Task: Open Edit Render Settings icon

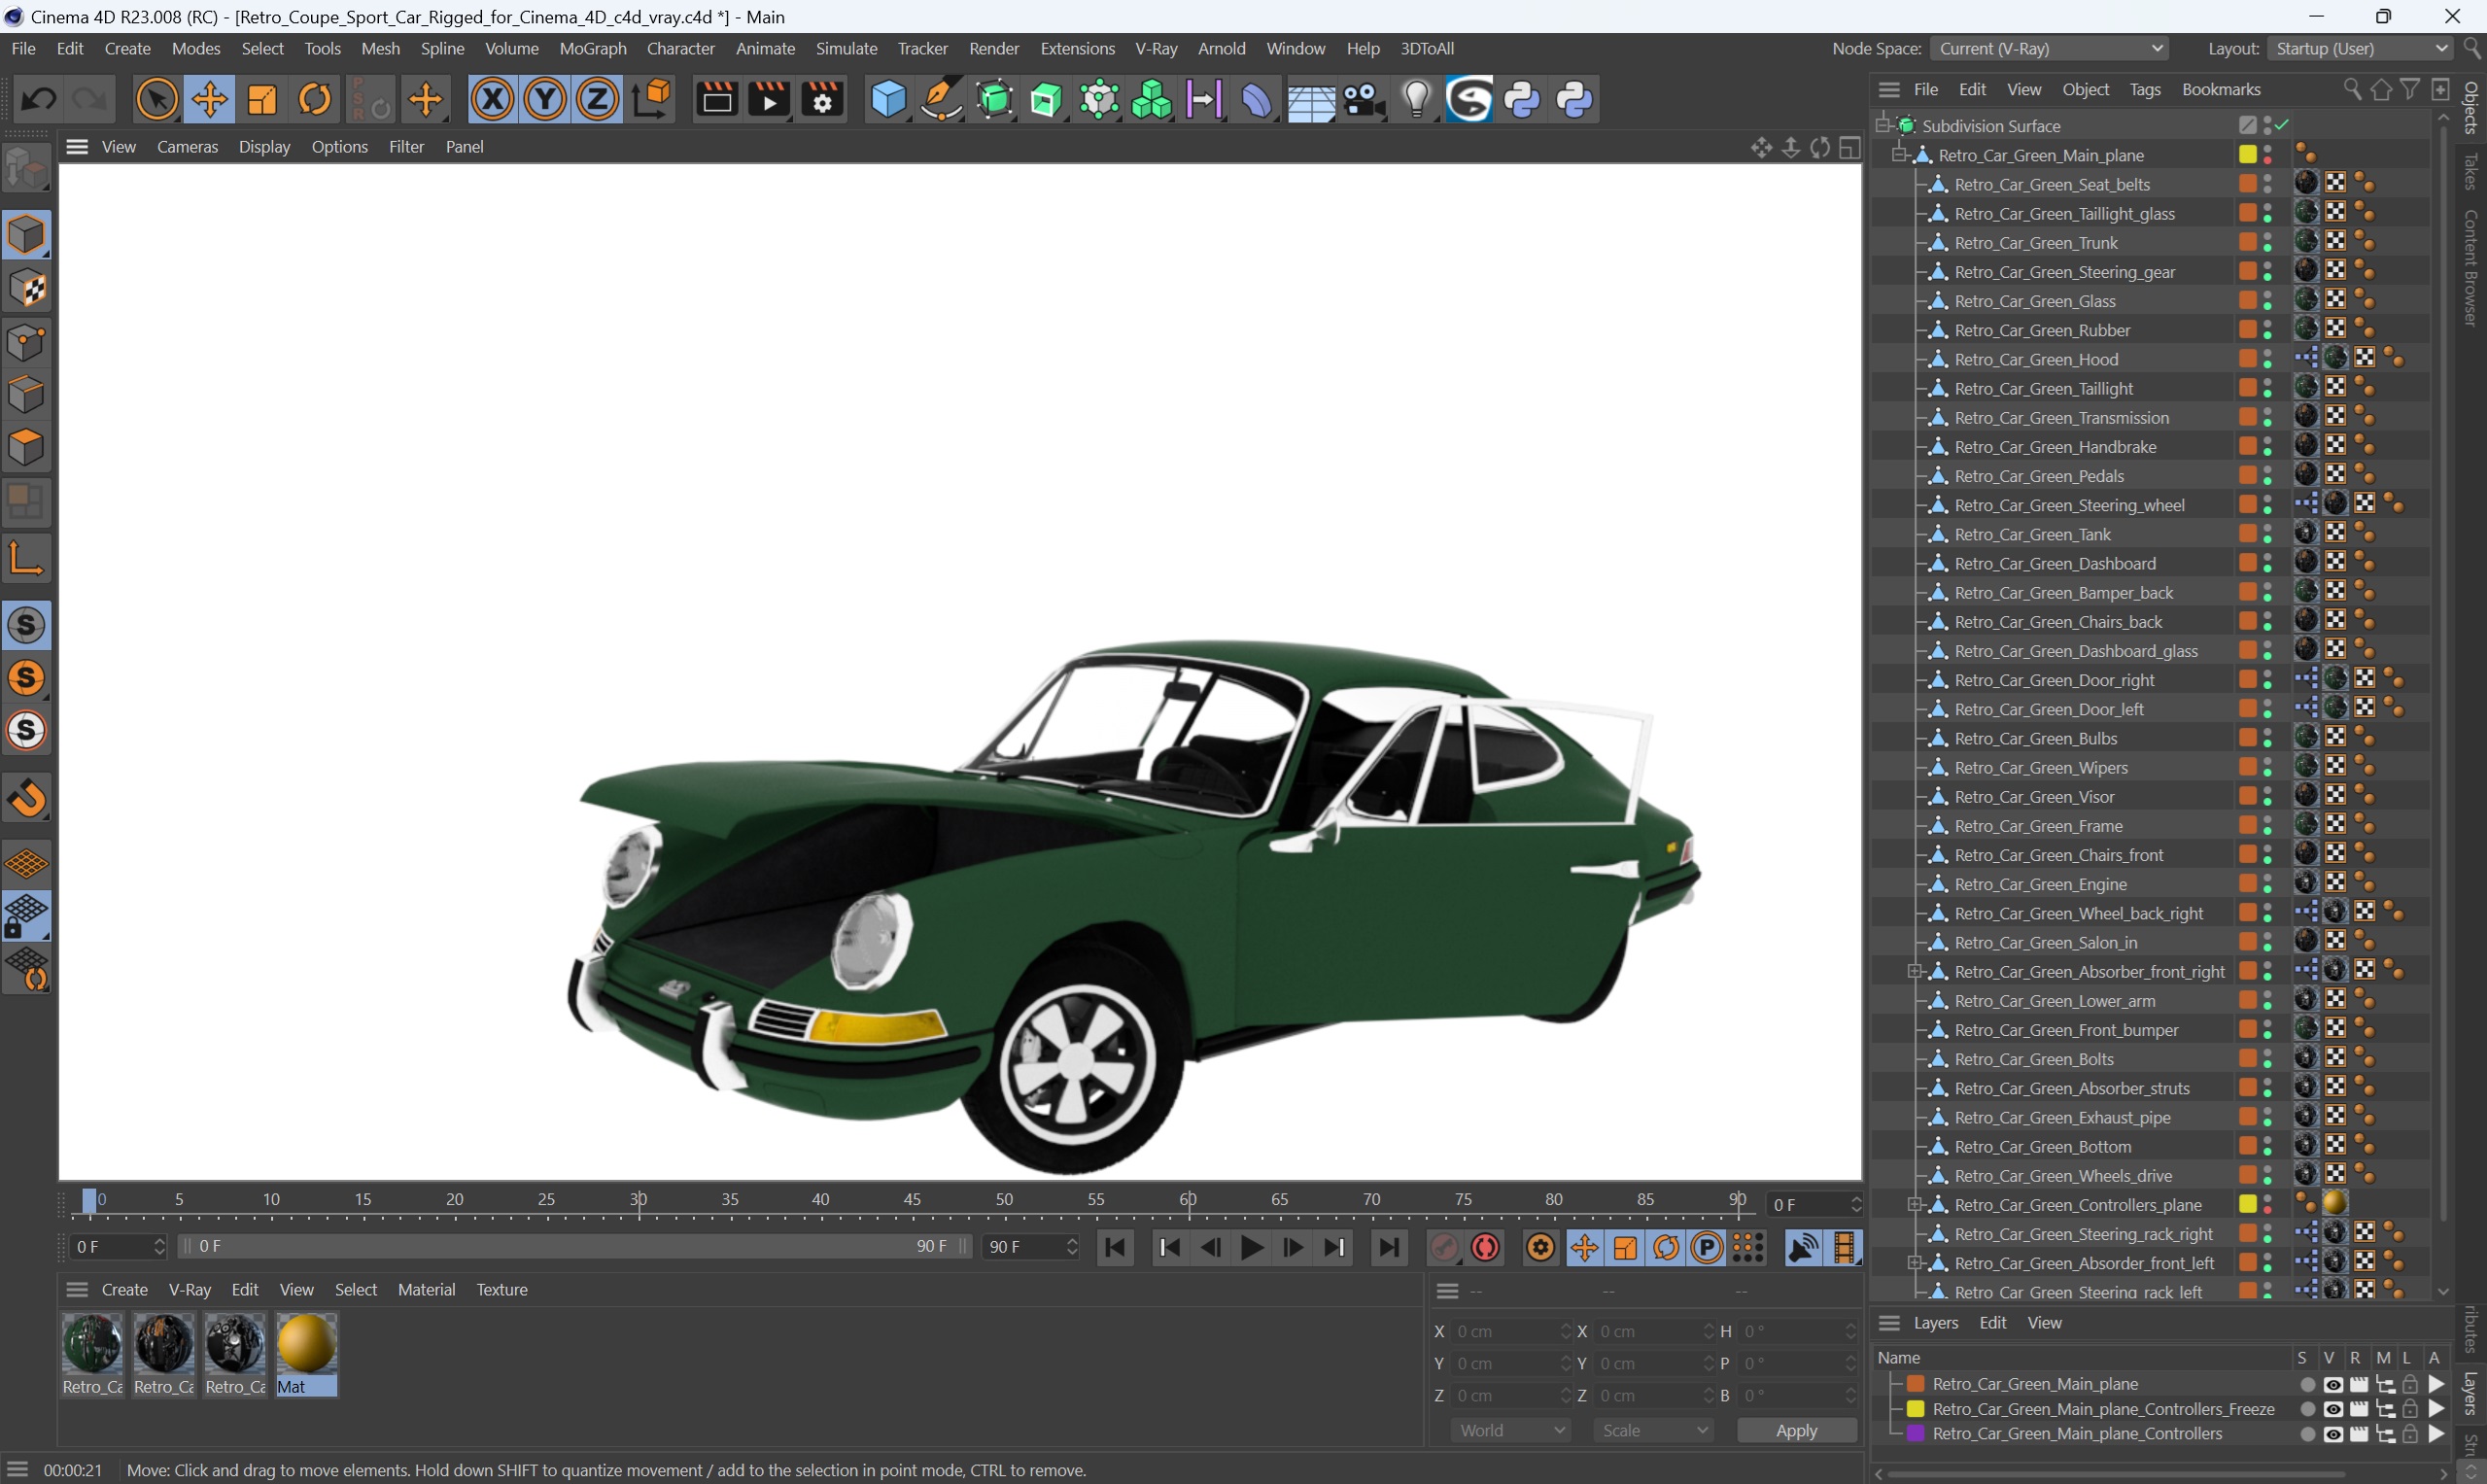Action: [x=822, y=100]
